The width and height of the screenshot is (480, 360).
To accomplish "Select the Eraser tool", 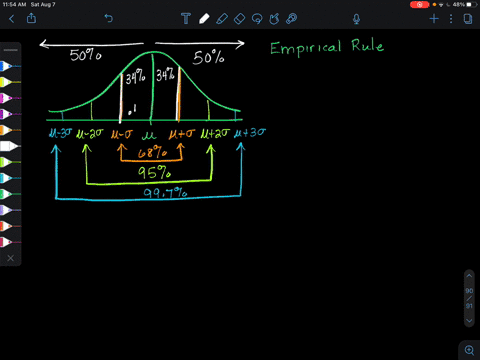I will [x=240, y=19].
